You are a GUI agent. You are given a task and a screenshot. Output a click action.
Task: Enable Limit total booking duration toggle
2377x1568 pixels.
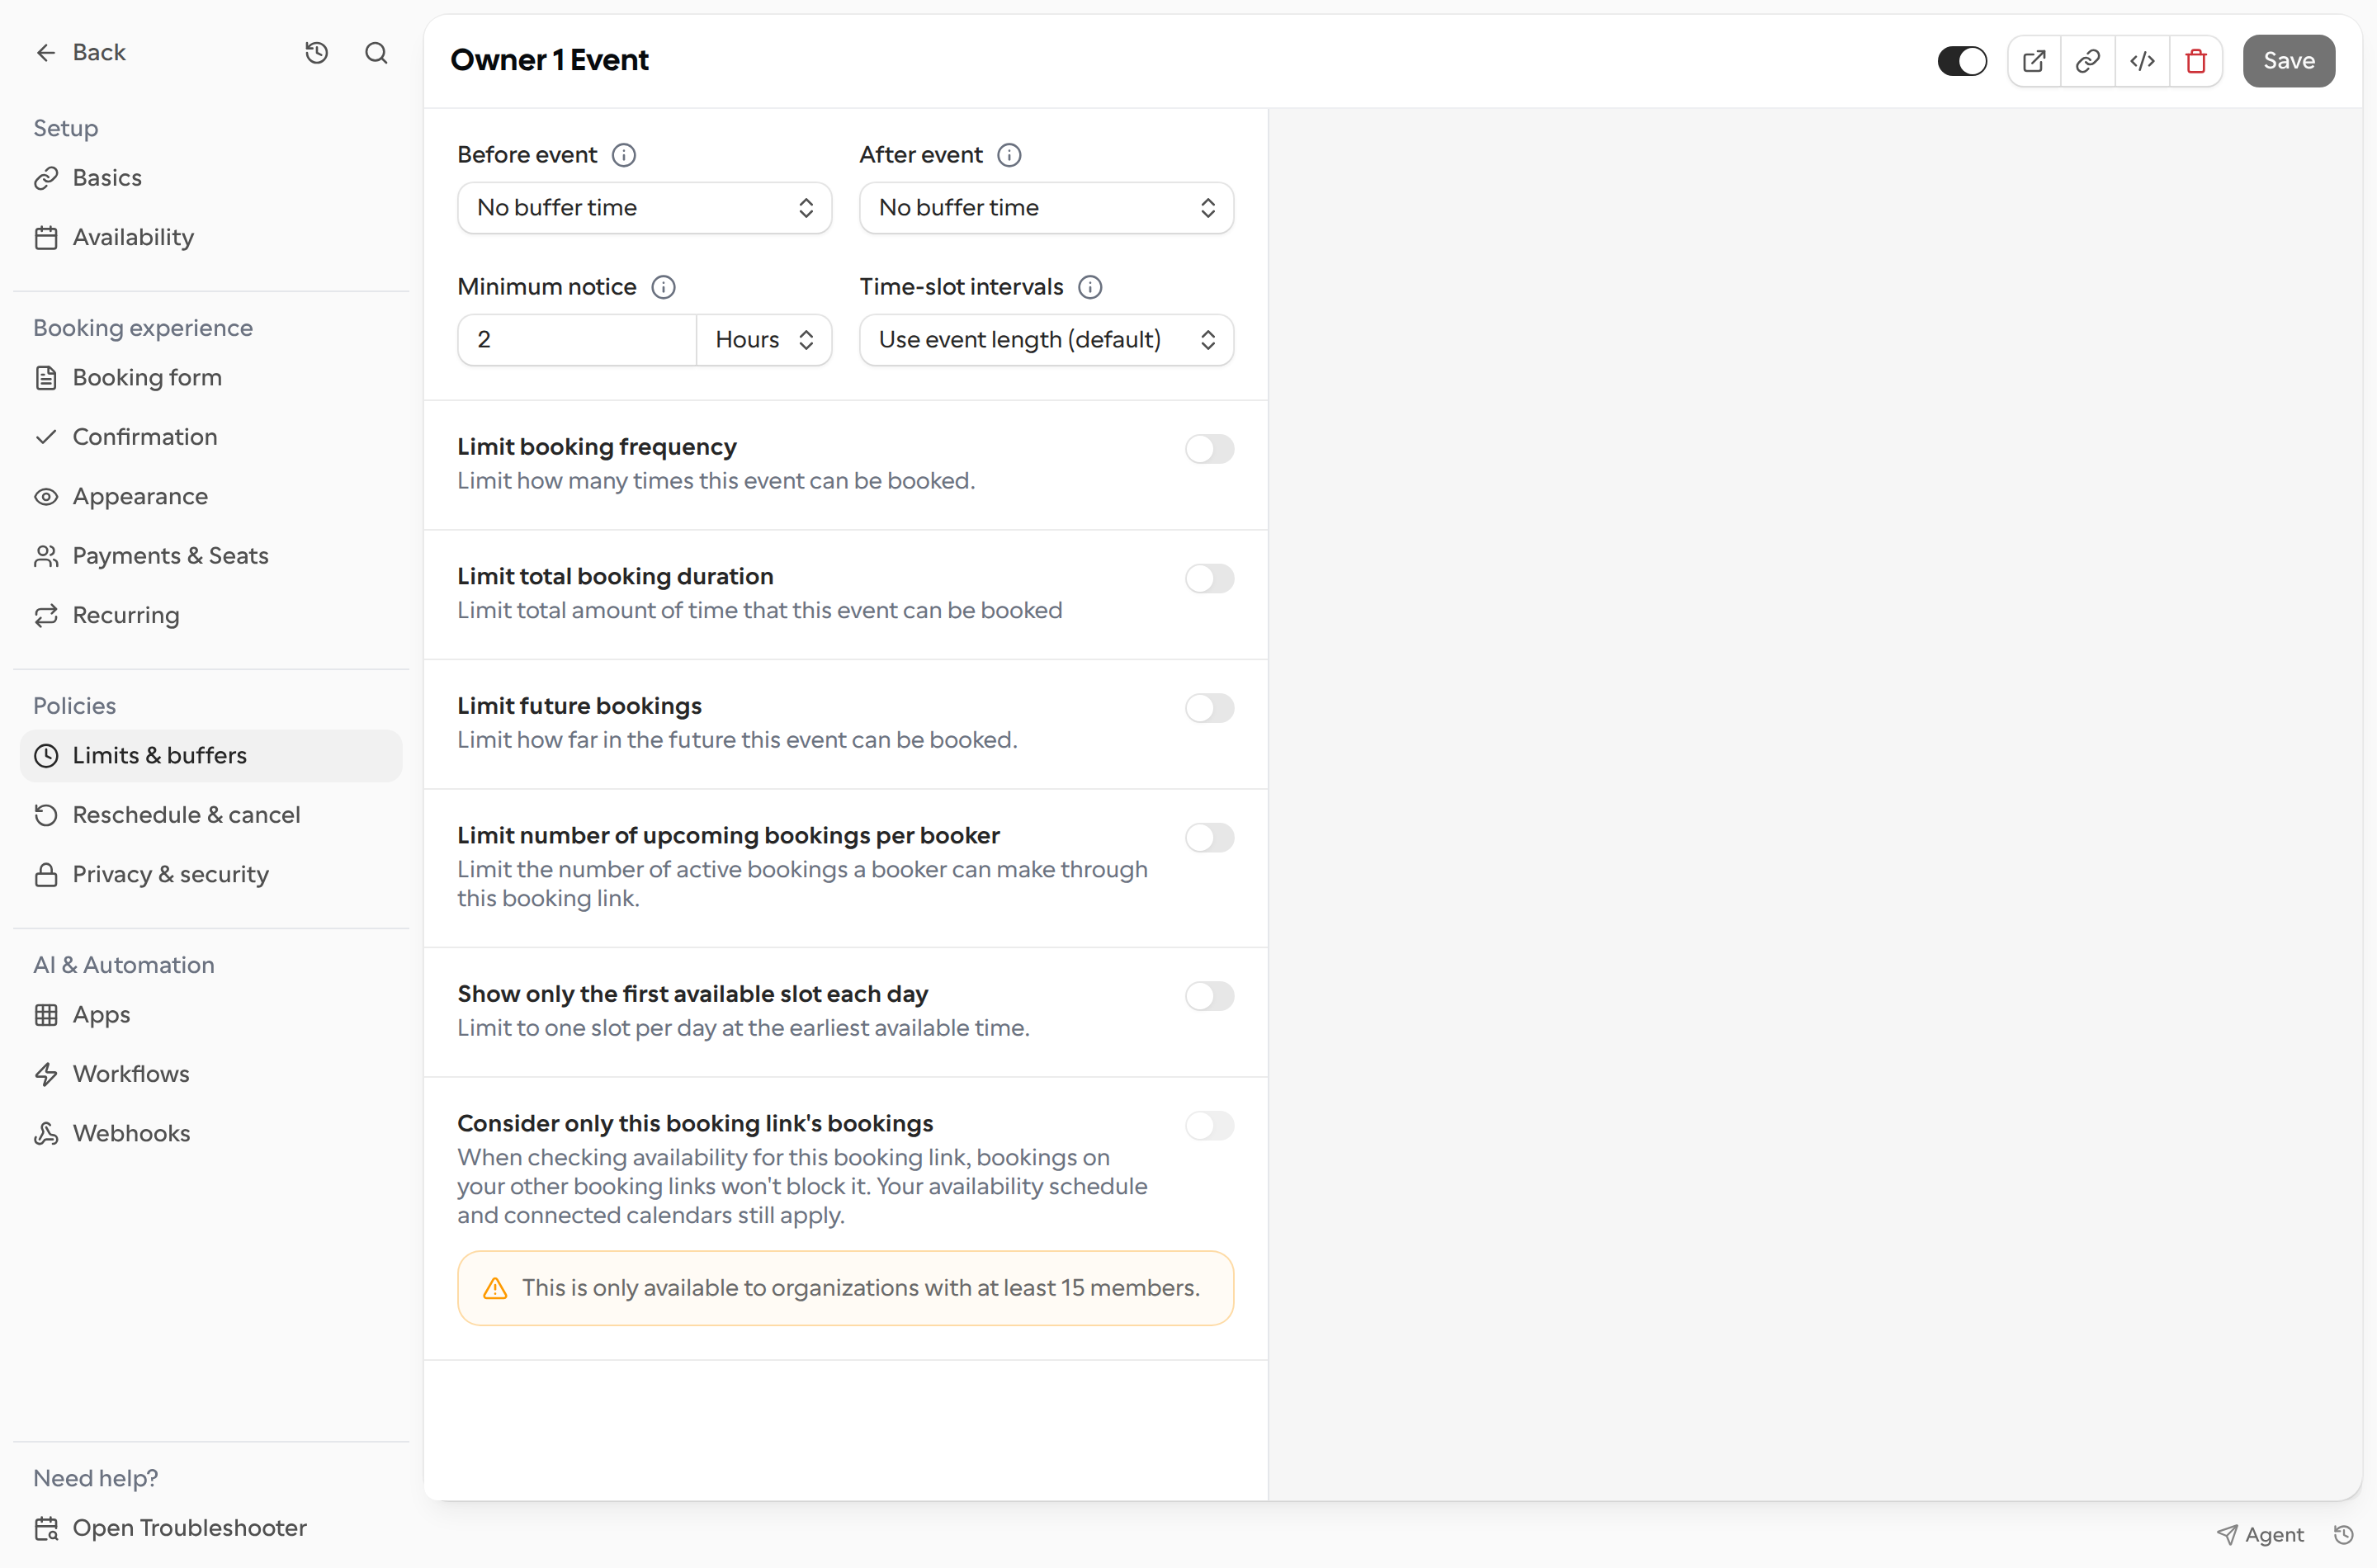[x=1209, y=578]
